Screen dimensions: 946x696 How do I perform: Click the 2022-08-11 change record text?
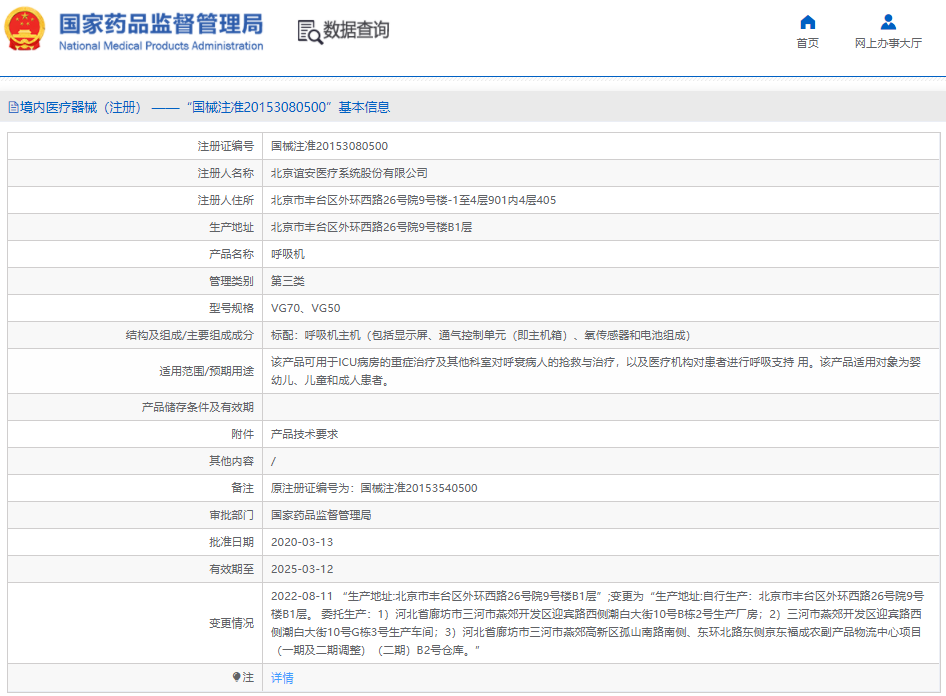[597, 623]
